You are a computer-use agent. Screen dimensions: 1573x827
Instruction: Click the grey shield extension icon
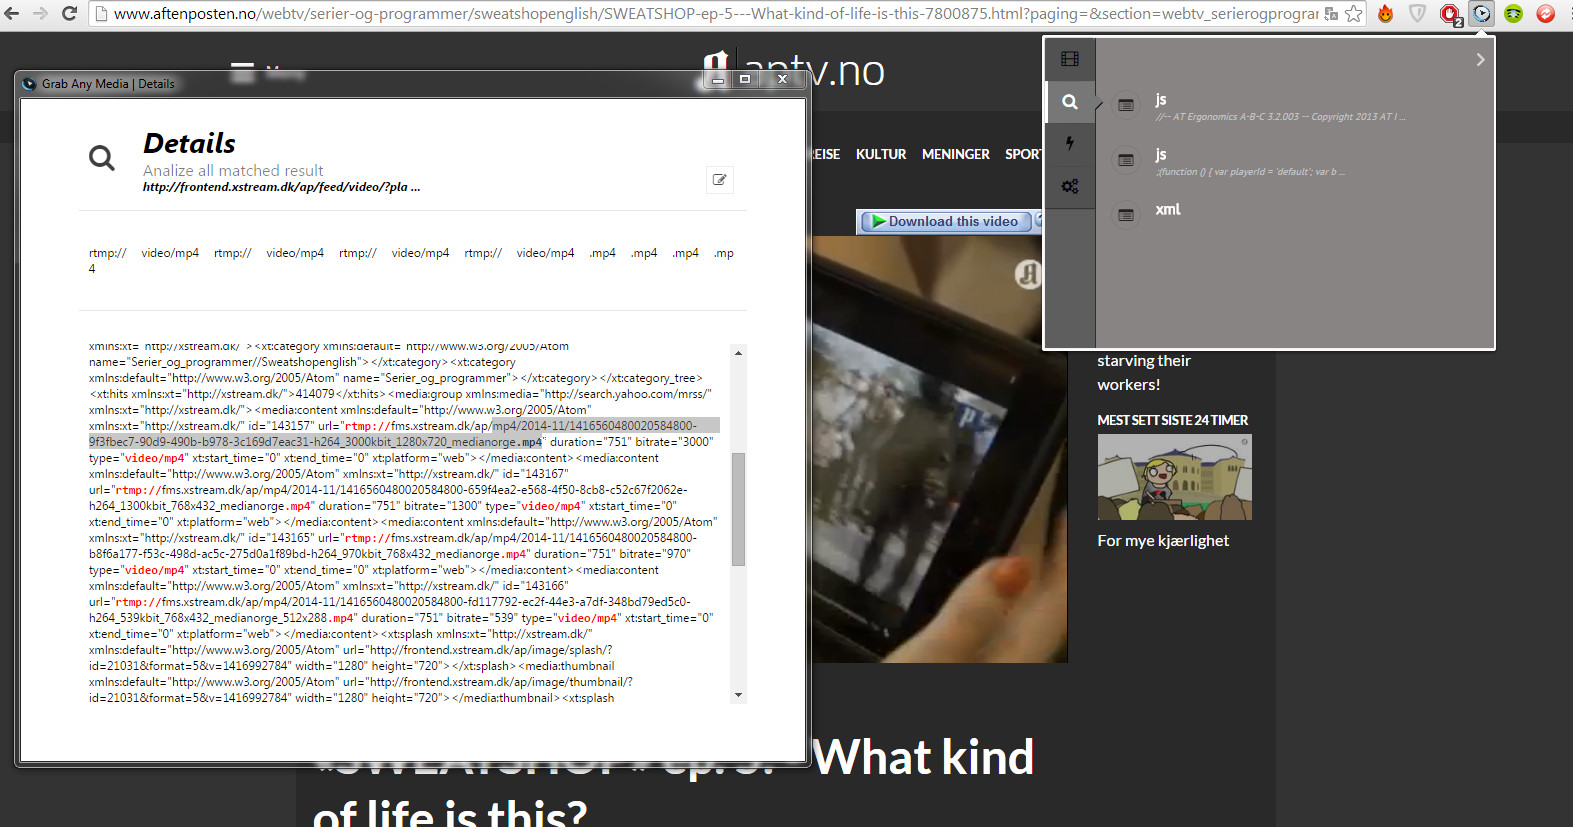[1417, 14]
